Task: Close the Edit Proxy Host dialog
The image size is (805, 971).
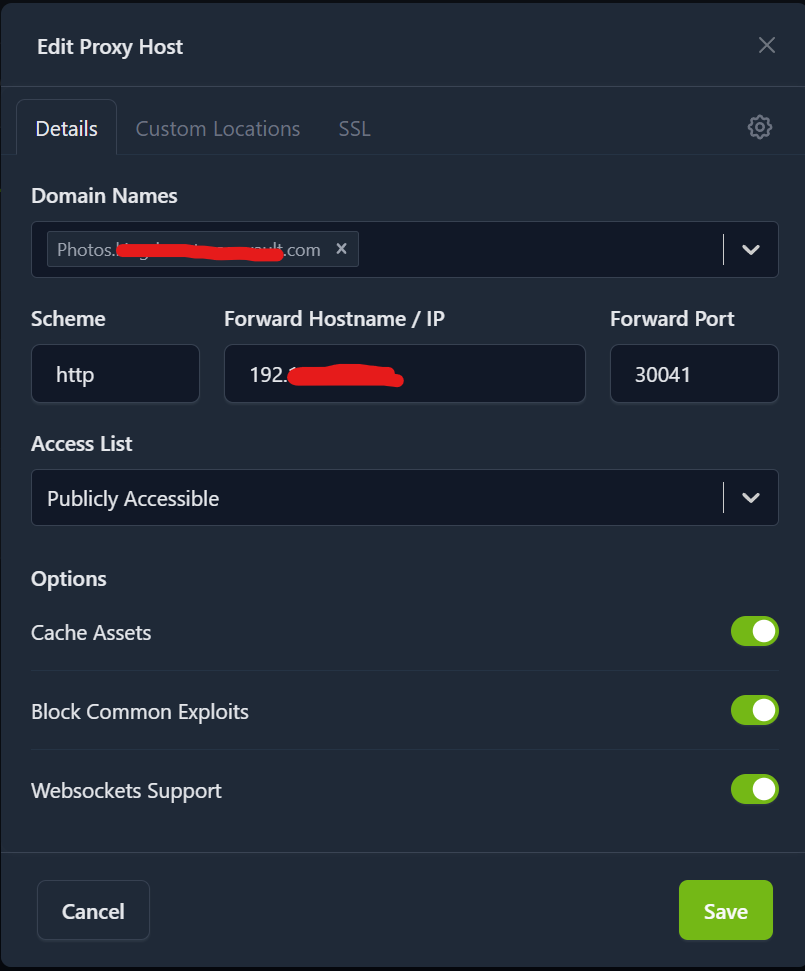Action: click(766, 45)
